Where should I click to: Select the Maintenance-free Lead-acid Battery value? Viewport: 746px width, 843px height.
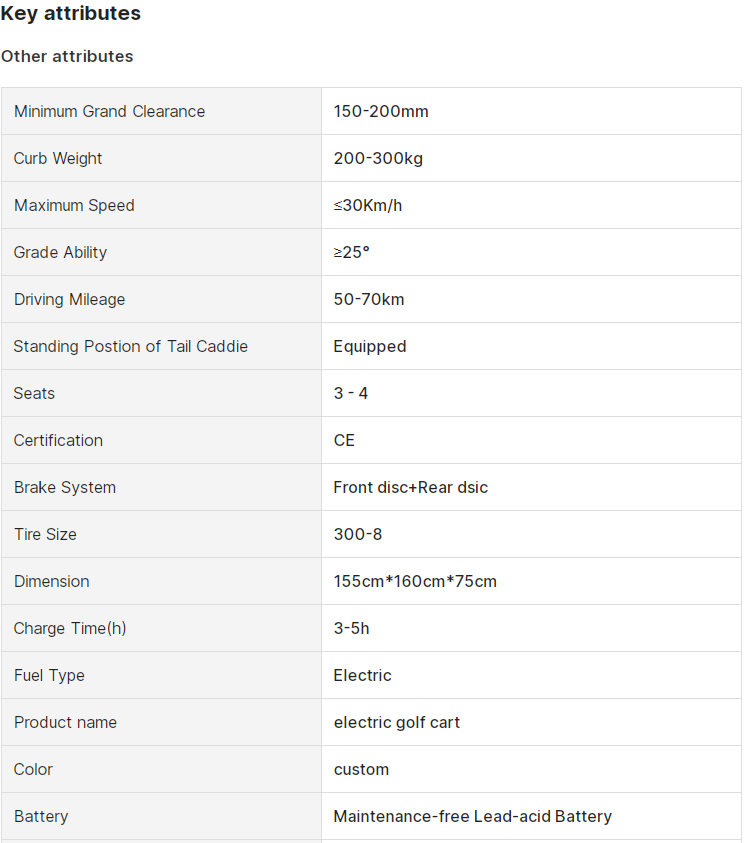pyautogui.click(x=472, y=817)
